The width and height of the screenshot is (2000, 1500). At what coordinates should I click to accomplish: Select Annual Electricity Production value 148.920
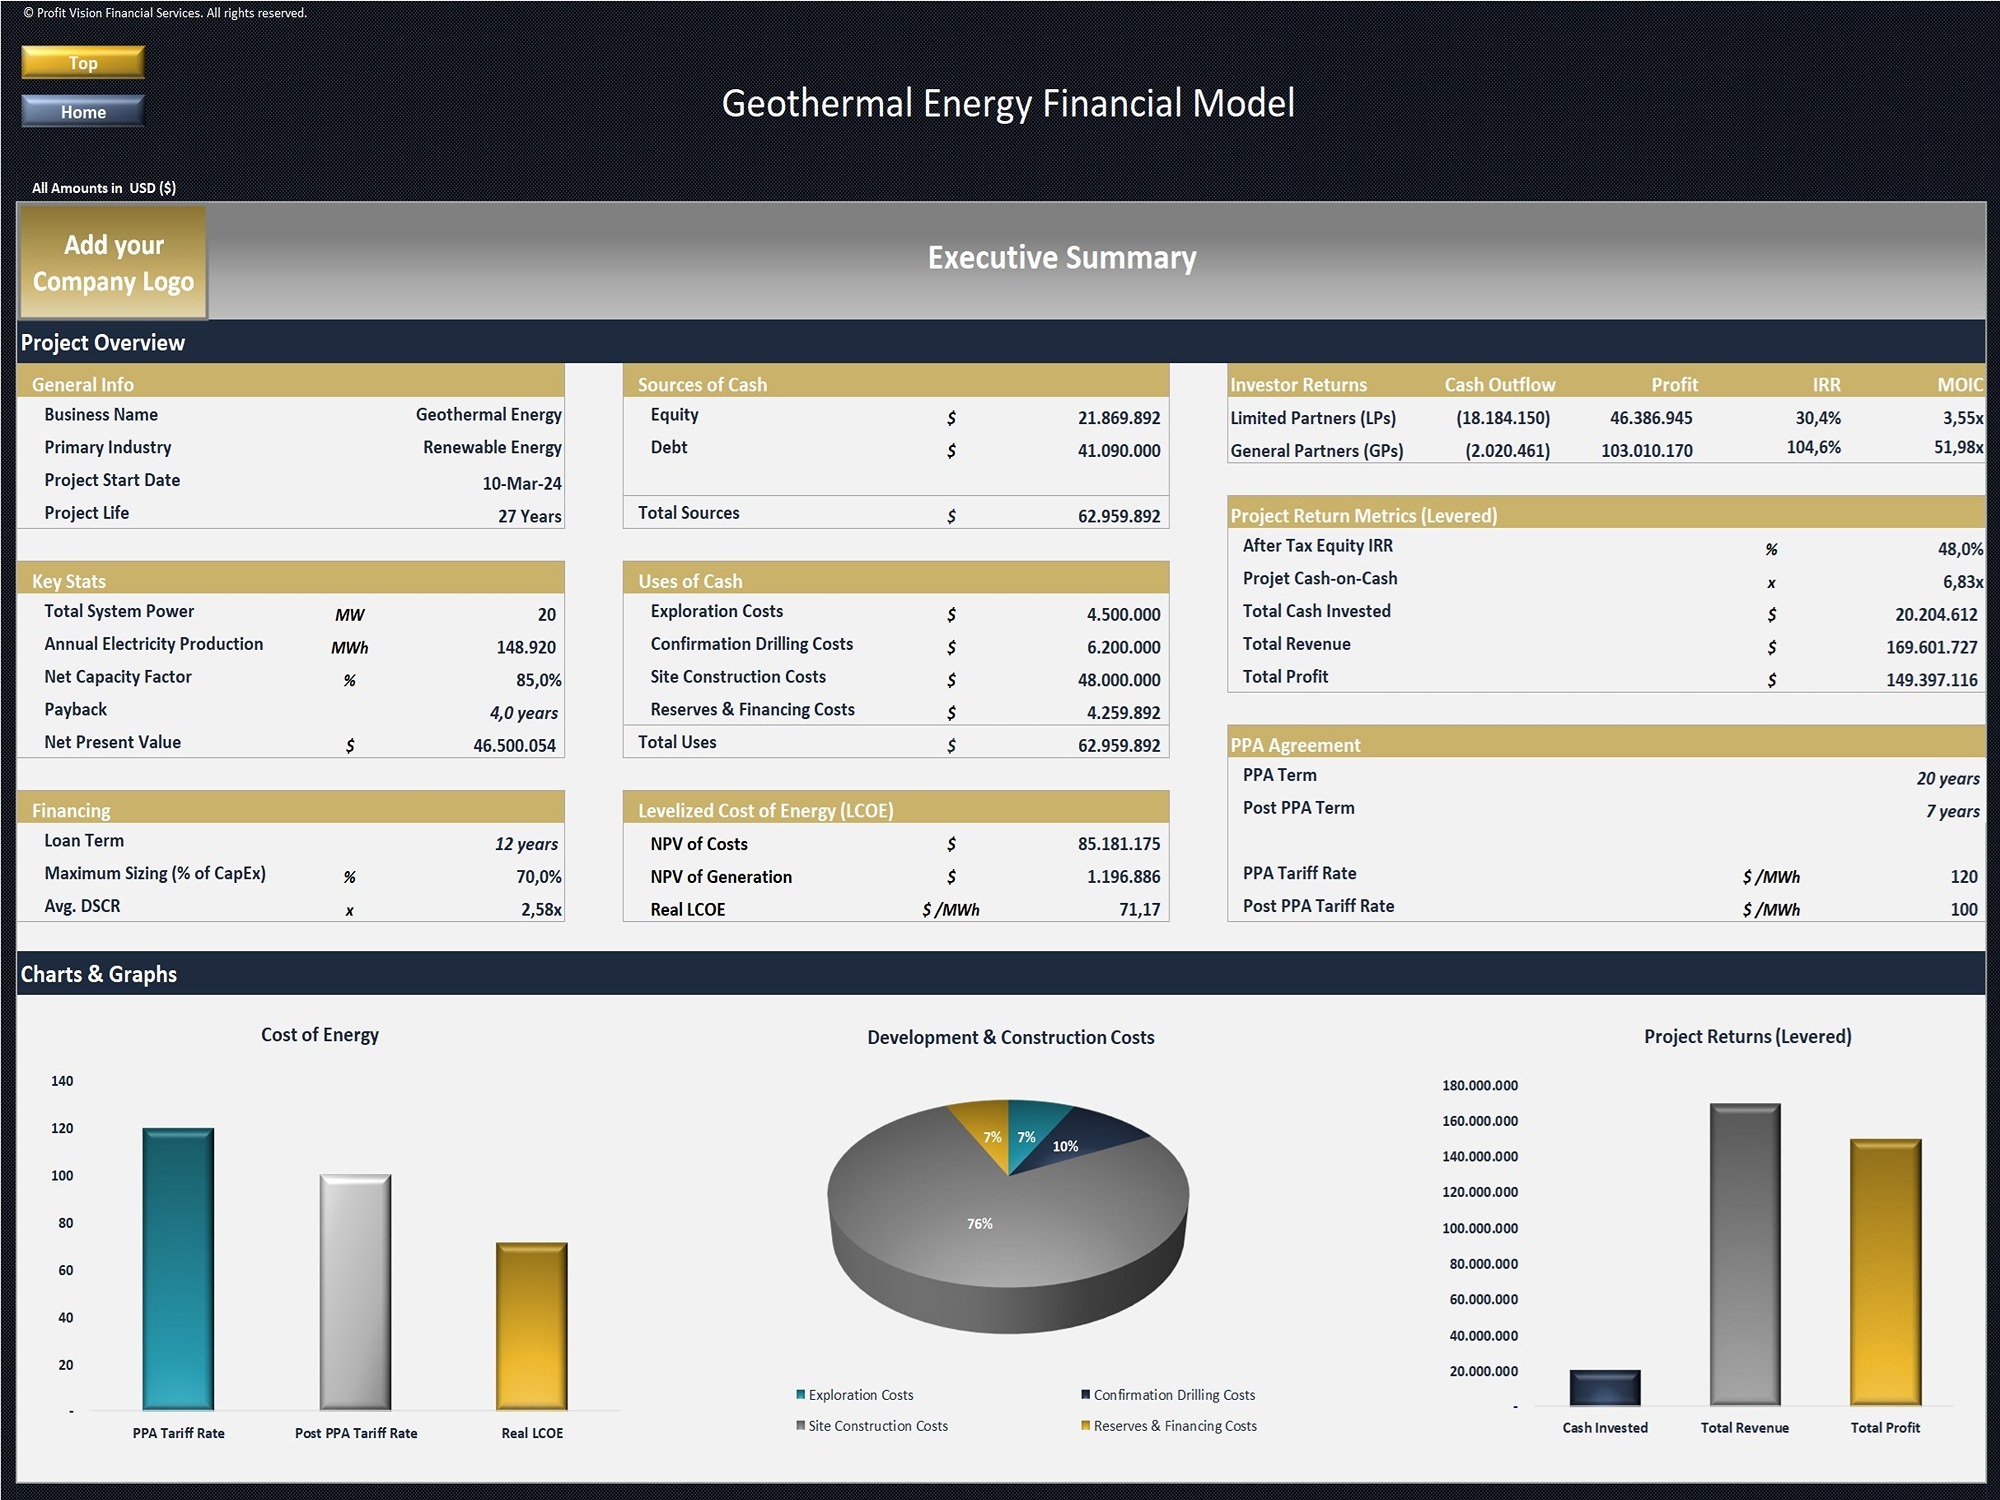526,647
